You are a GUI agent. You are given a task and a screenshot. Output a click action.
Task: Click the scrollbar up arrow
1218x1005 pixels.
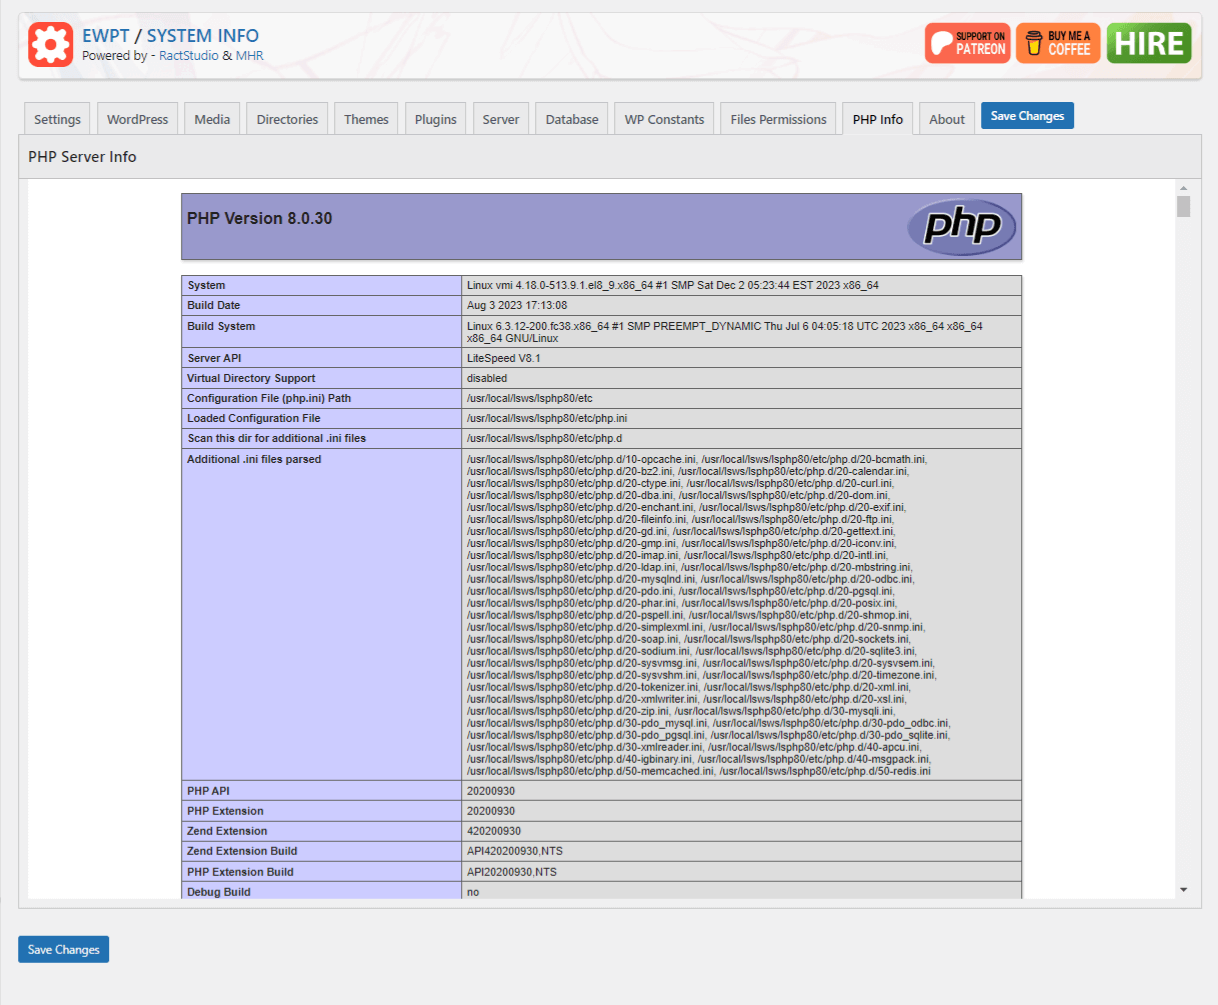pyautogui.click(x=1184, y=188)
